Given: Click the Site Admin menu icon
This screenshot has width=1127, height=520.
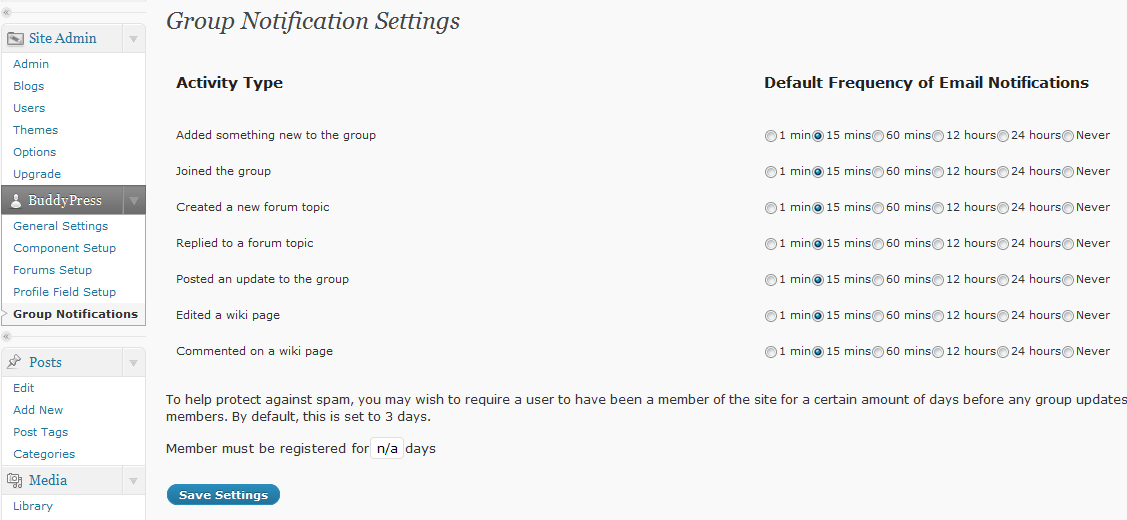Looking at the screenshot, I should coord(14,38).
